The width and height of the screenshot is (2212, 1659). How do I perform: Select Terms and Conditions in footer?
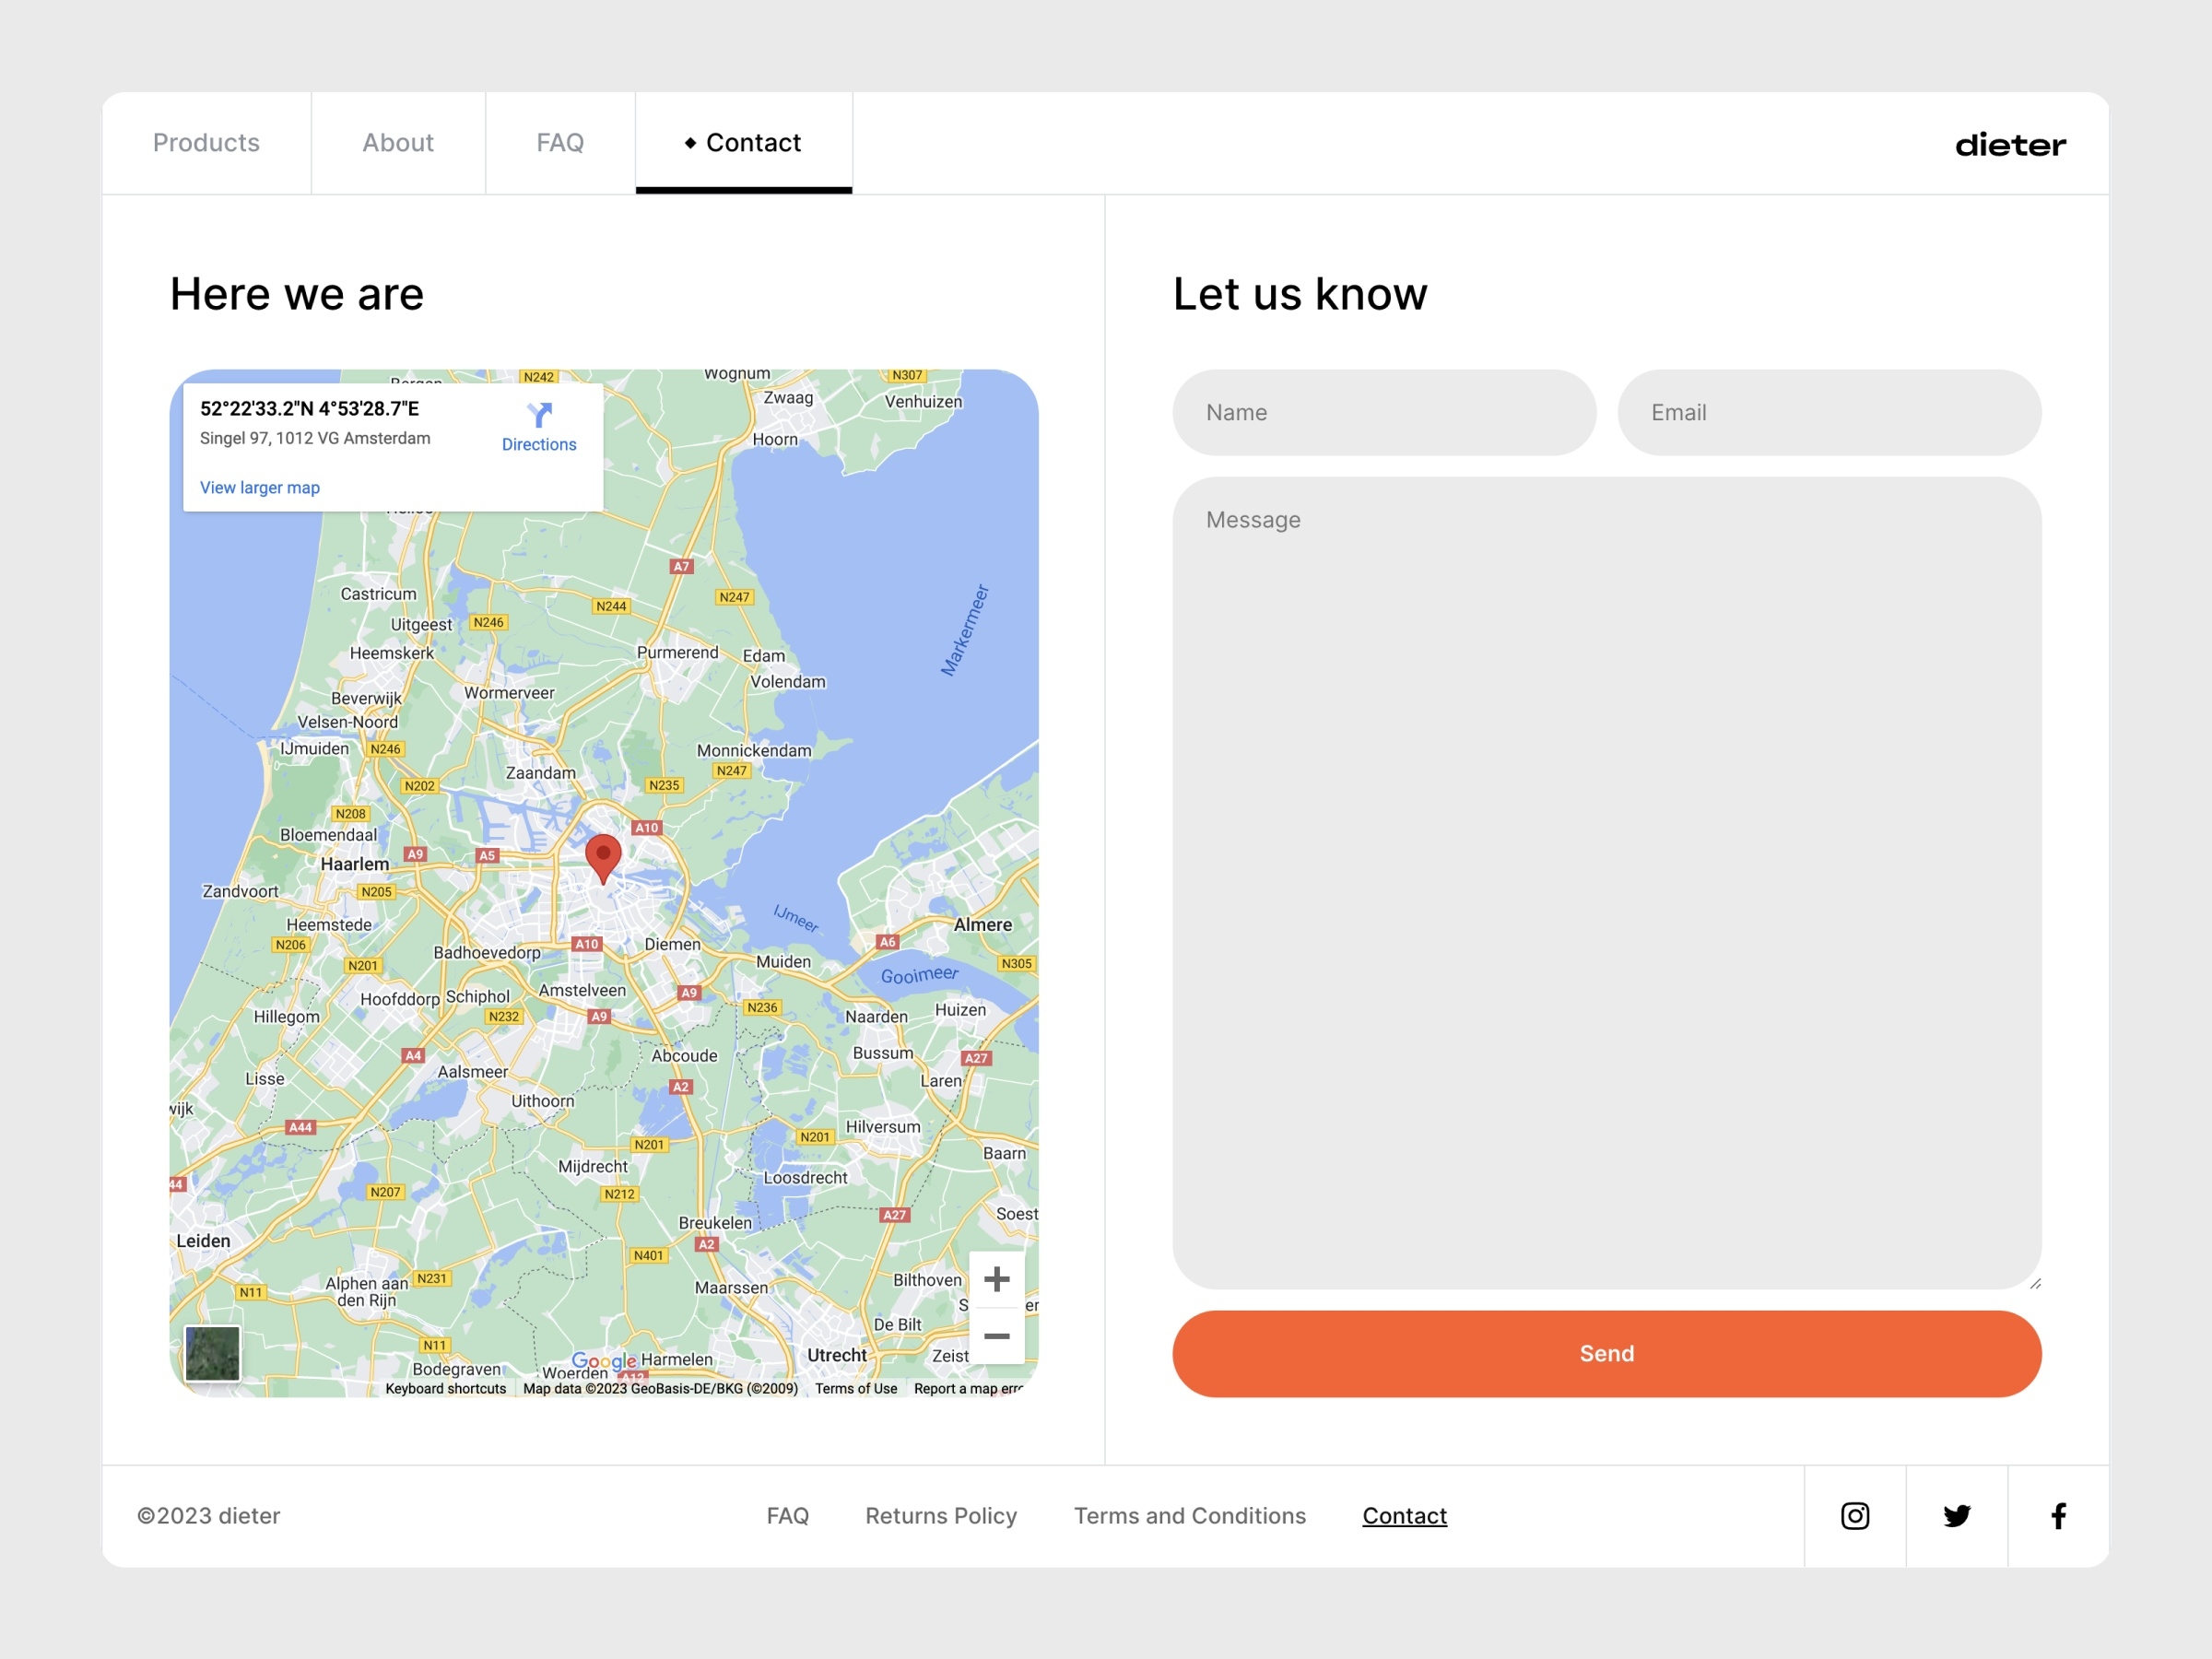pyautogui.click(x=1188, y=1514)
